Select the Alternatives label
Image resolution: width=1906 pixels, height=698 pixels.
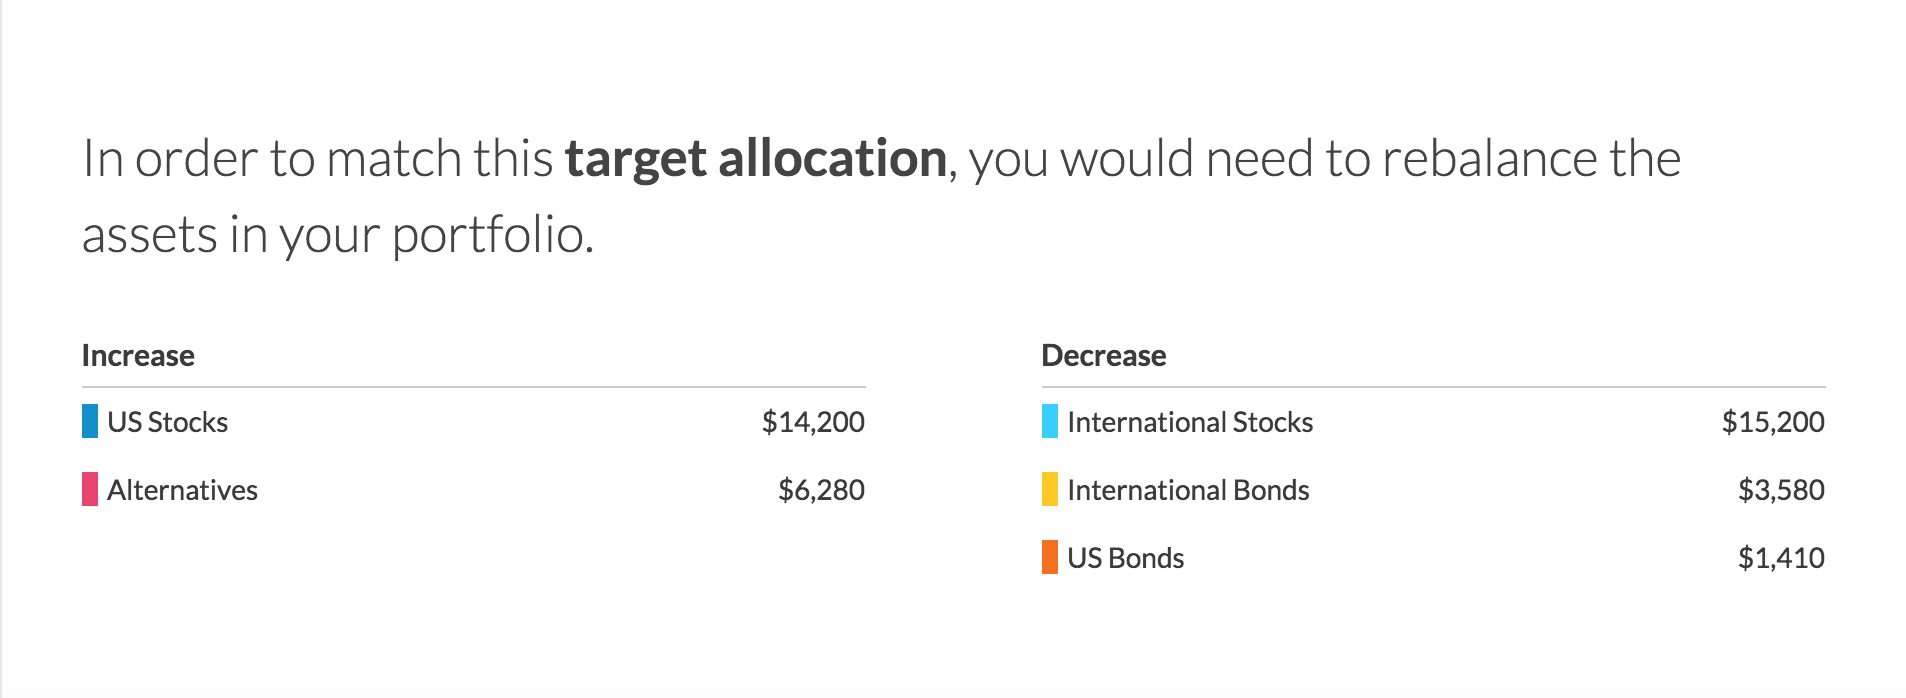tap(182, 490)
